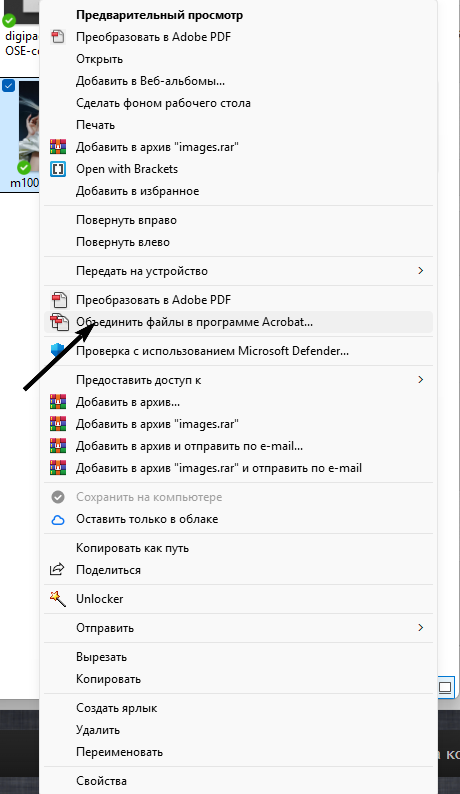This screenshot has height=794, width=460.
Task: Click WinRAR icon beside second Добавить в архив "images.rar"
Action: (x=58, y=424)
